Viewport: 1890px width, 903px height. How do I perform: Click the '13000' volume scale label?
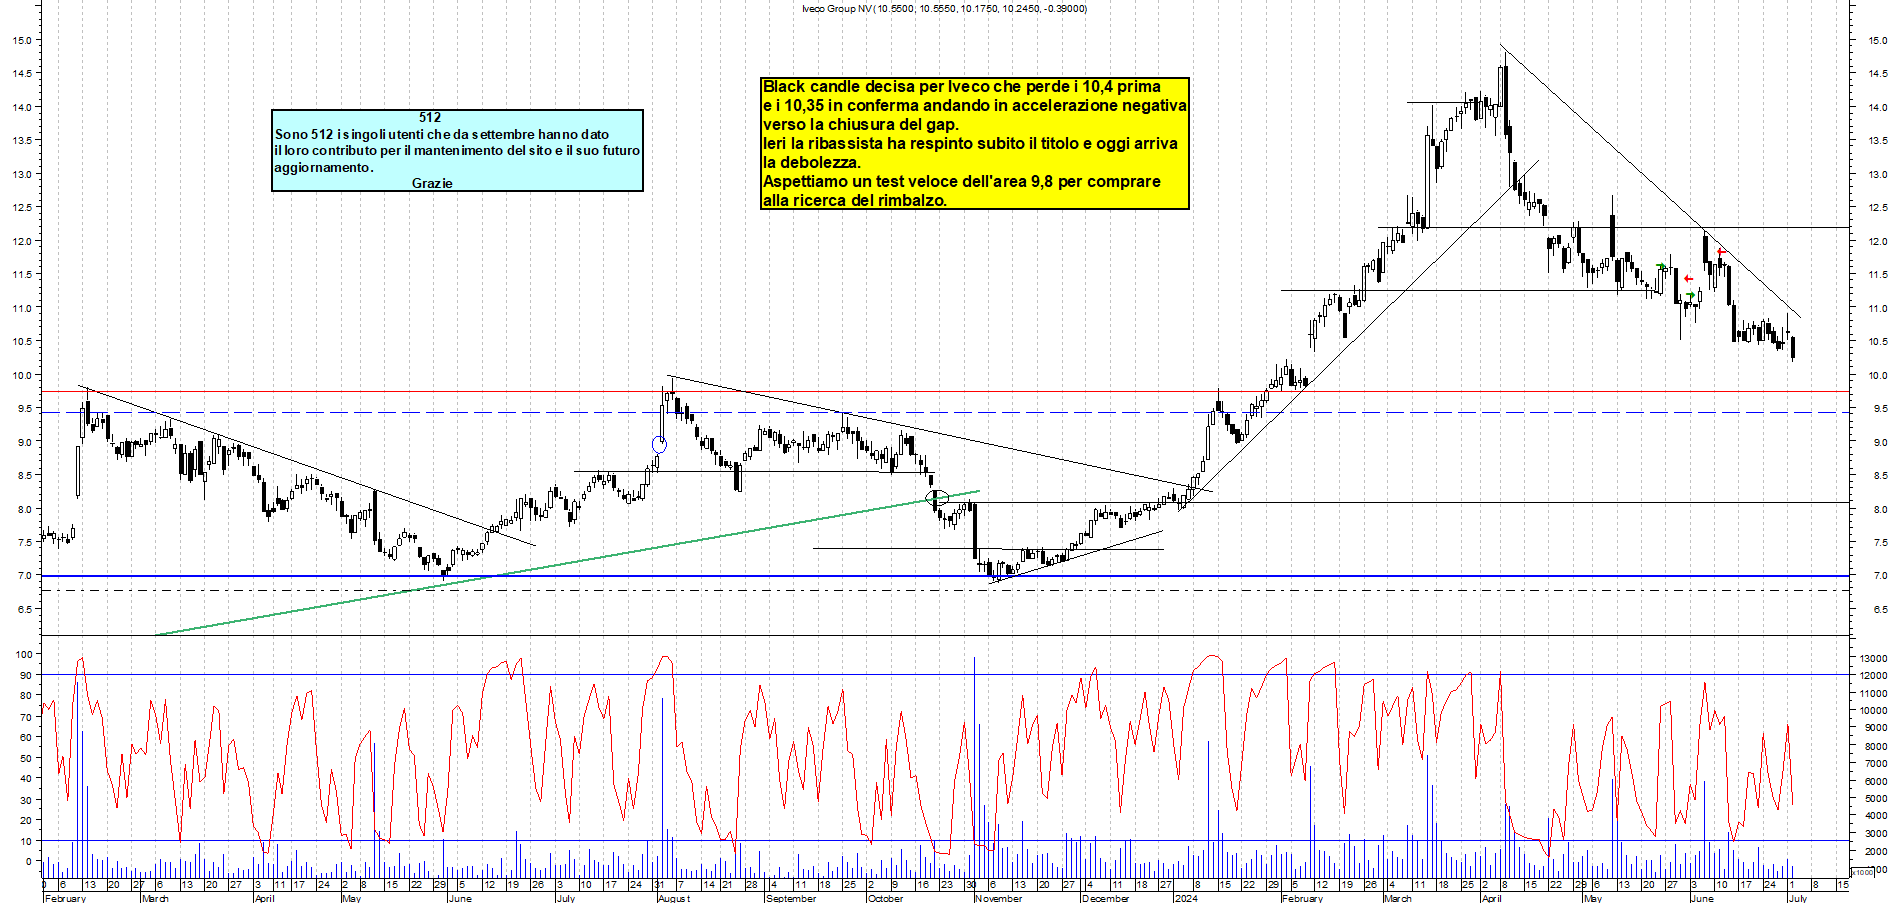[x=1873, y=658]
